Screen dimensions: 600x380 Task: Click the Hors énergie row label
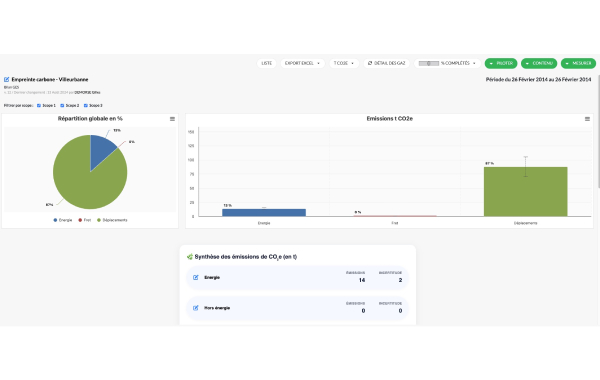[217, 308]
